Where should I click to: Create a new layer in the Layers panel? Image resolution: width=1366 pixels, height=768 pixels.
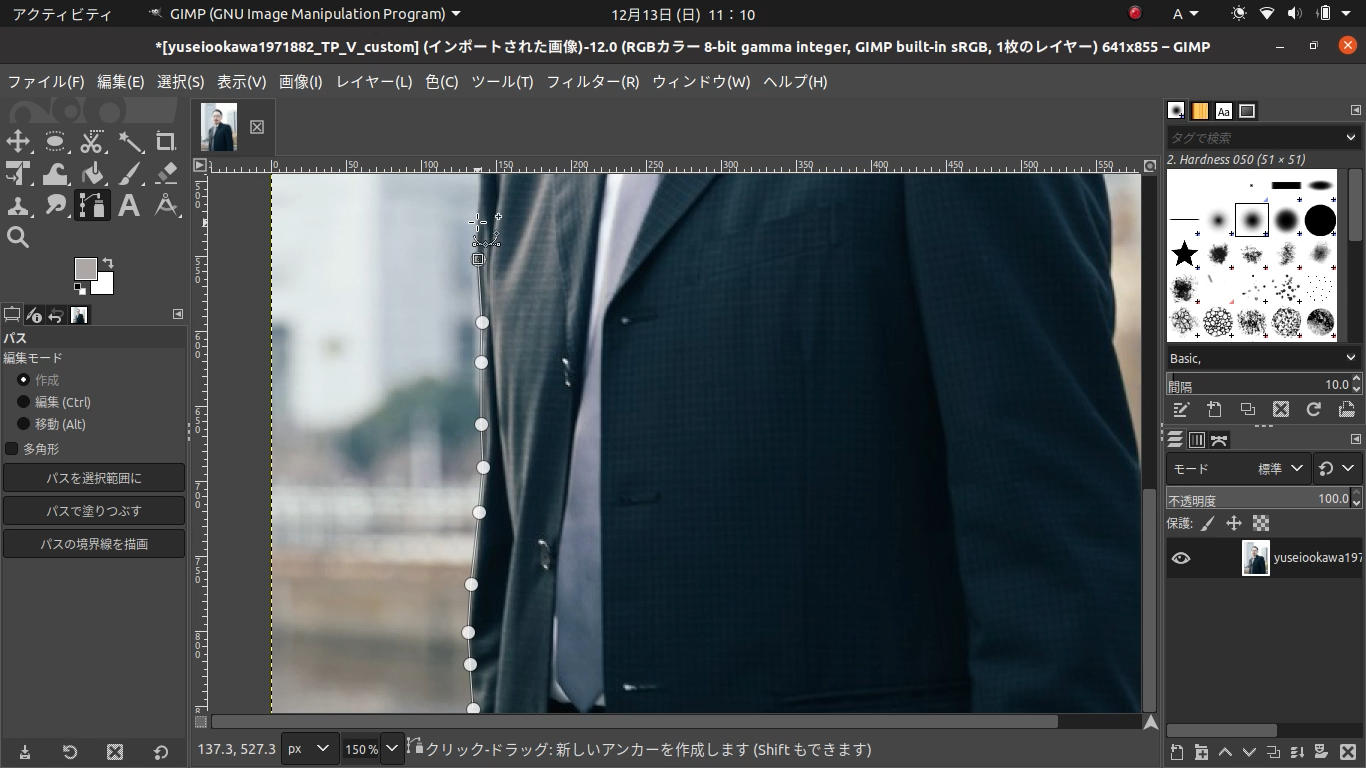(1177, 752)
